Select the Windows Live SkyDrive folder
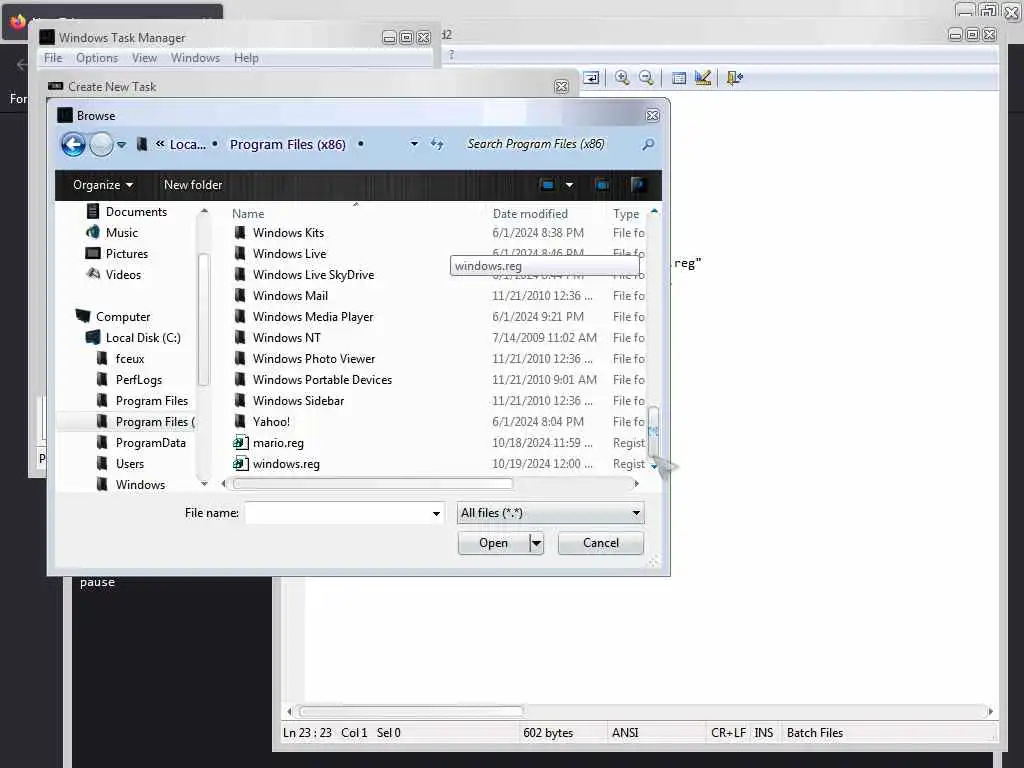The height and width of the screenshot is (768, 1024). pyautogui.click(x=313, y=274)
